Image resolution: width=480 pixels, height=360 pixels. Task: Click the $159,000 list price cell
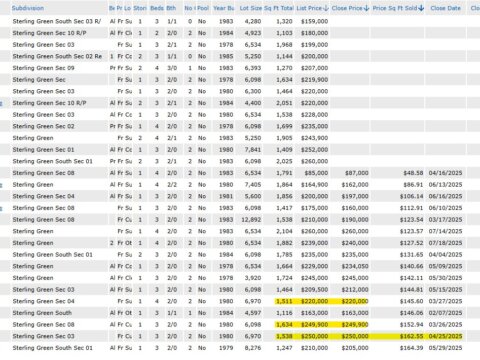point(314,21)
